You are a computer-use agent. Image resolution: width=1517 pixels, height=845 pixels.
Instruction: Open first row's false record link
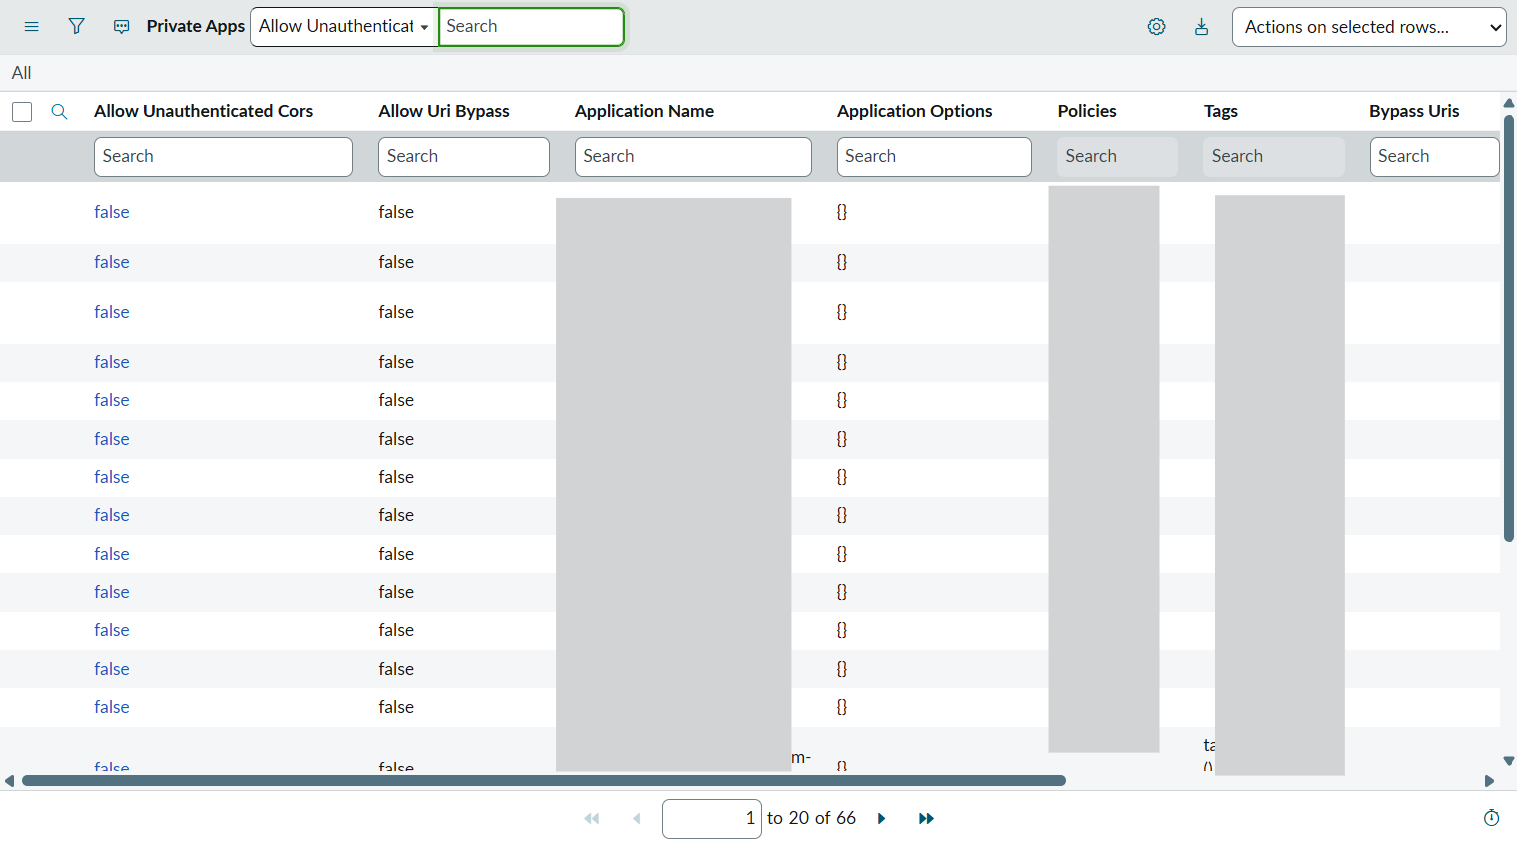pyautogui.click(x=112, y=212)
